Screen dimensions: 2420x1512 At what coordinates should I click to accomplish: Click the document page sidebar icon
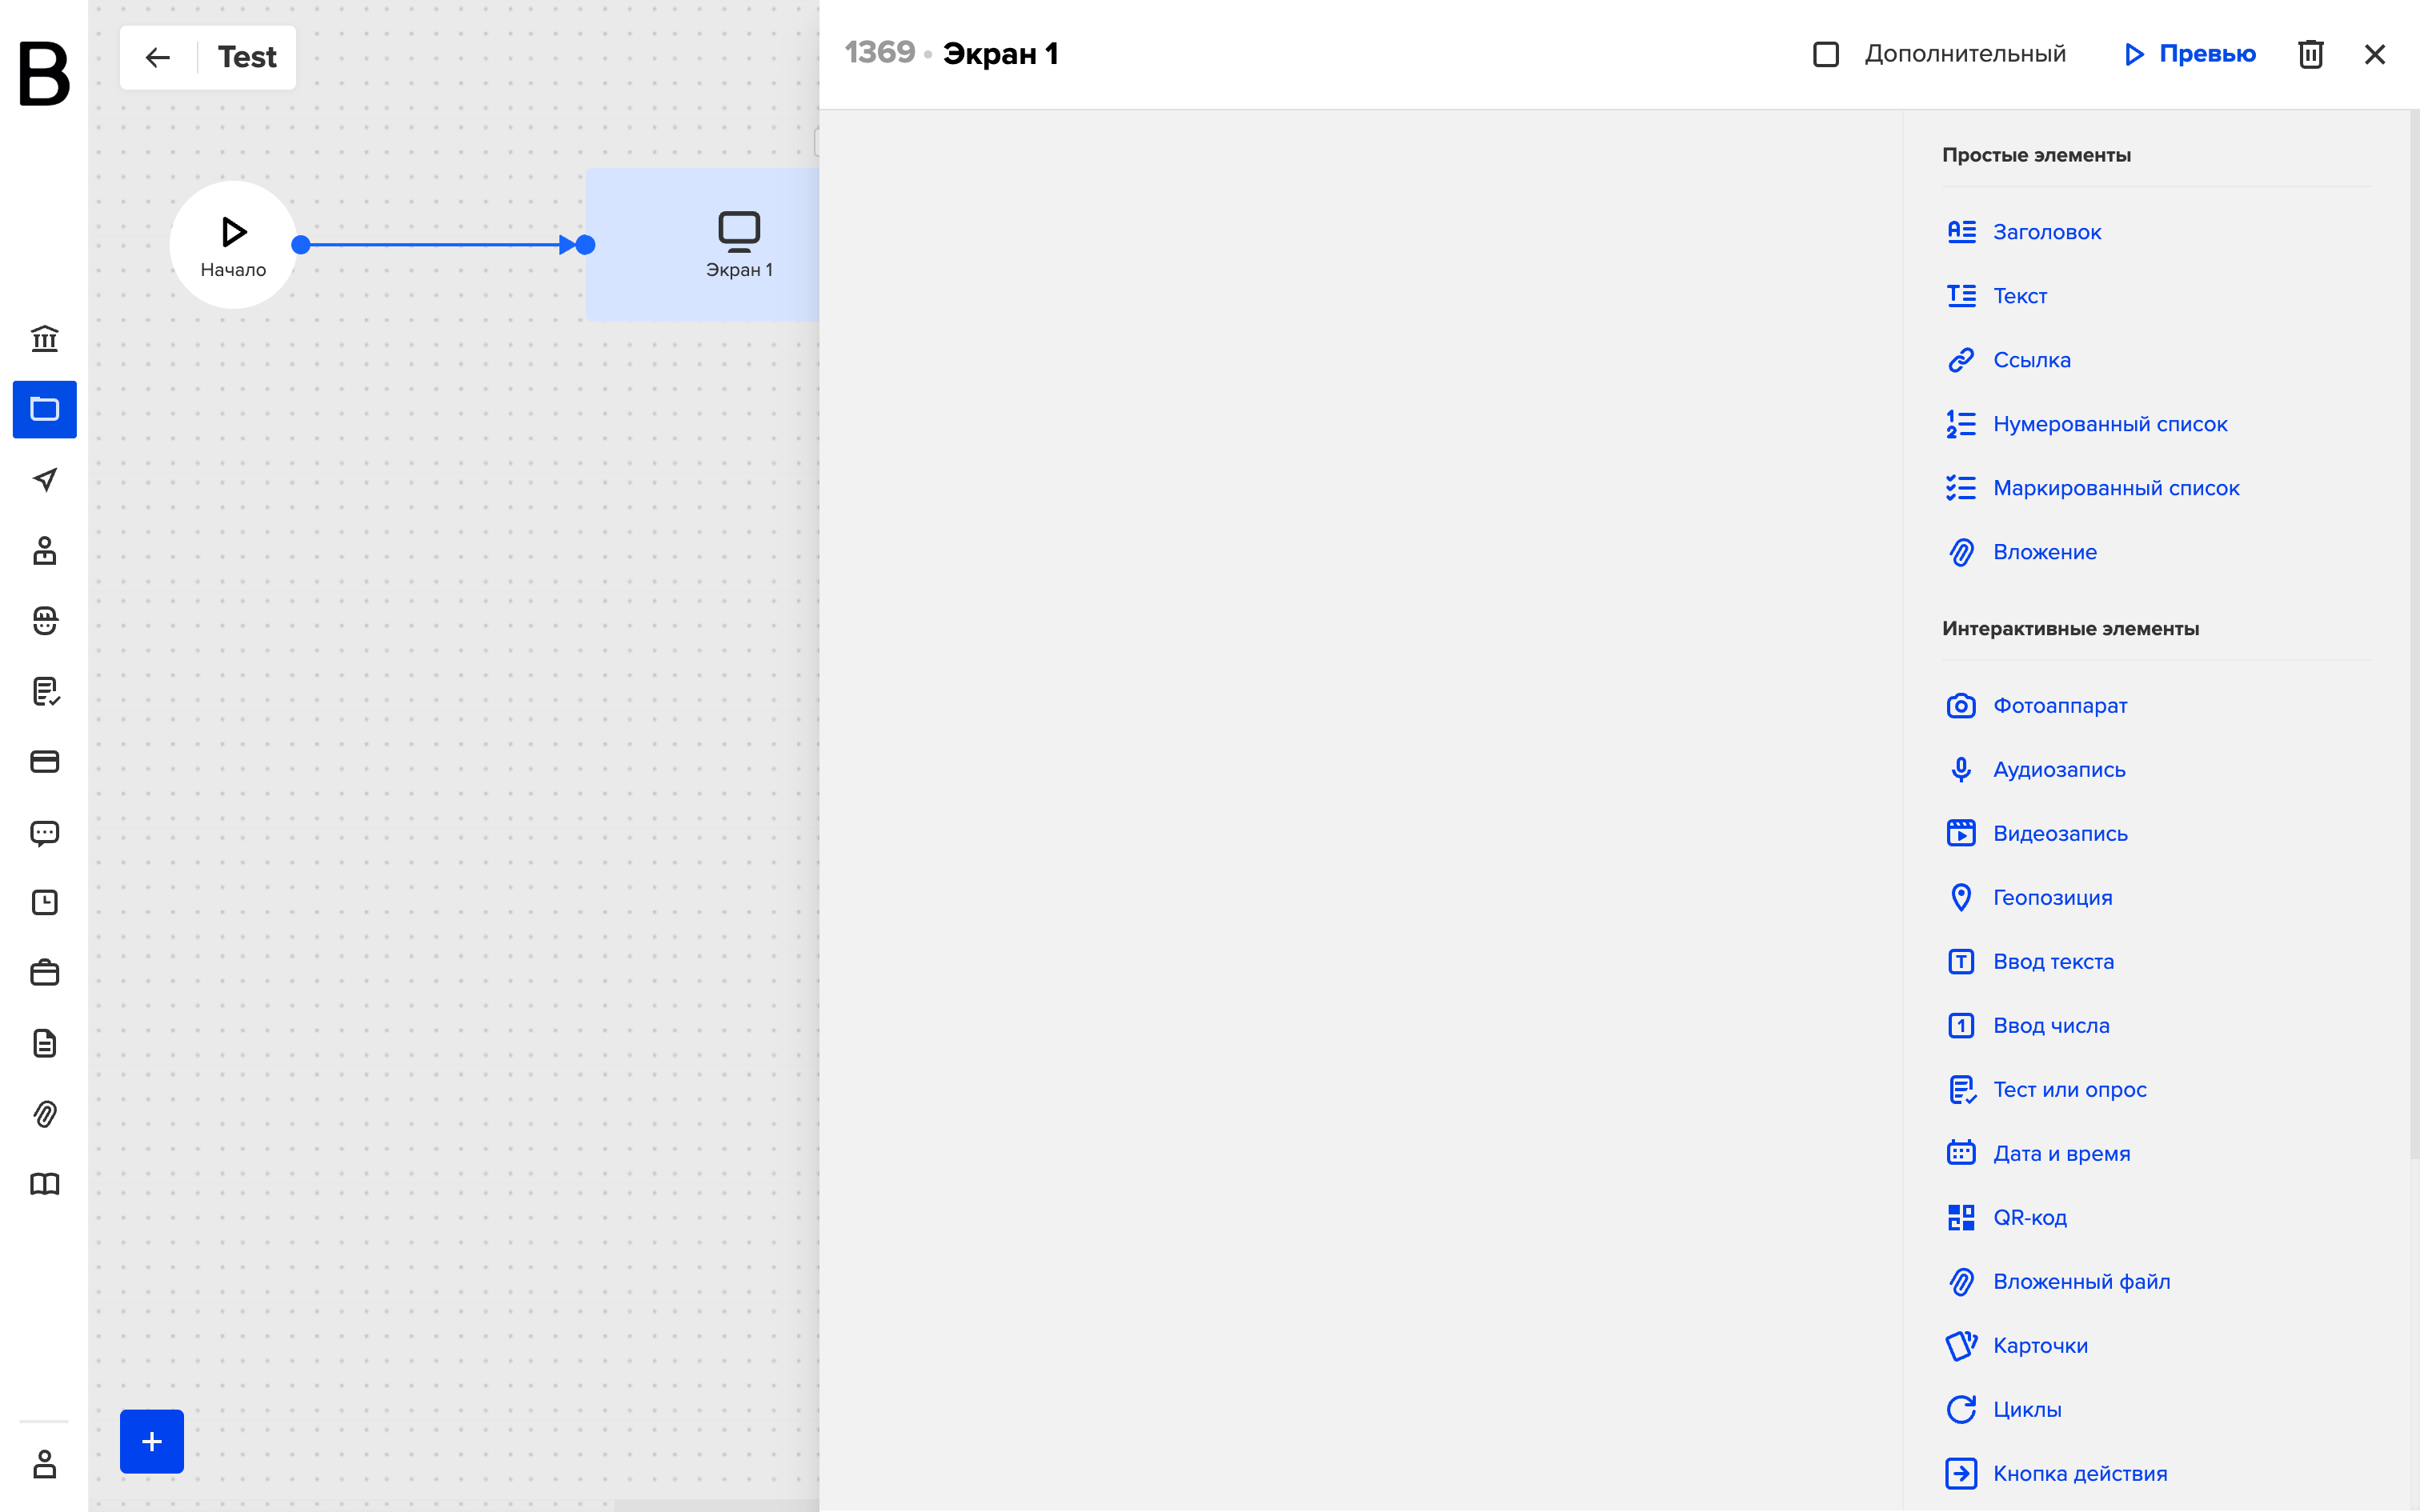point(44,1044)
